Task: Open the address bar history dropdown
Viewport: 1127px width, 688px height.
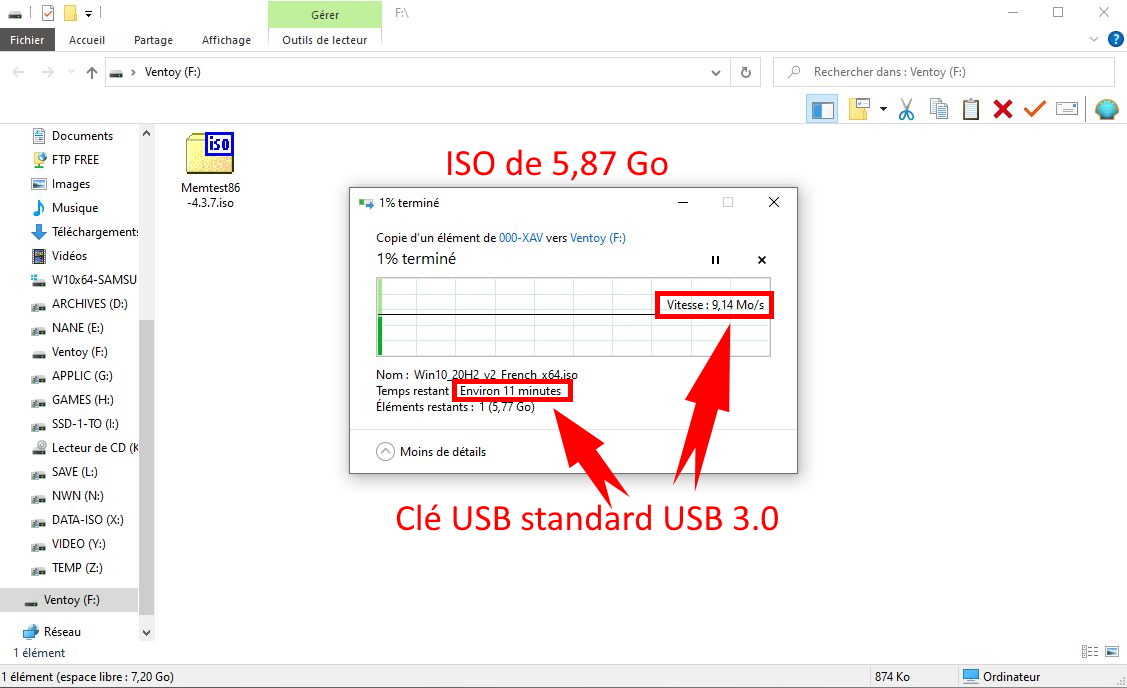Action: 716,72
